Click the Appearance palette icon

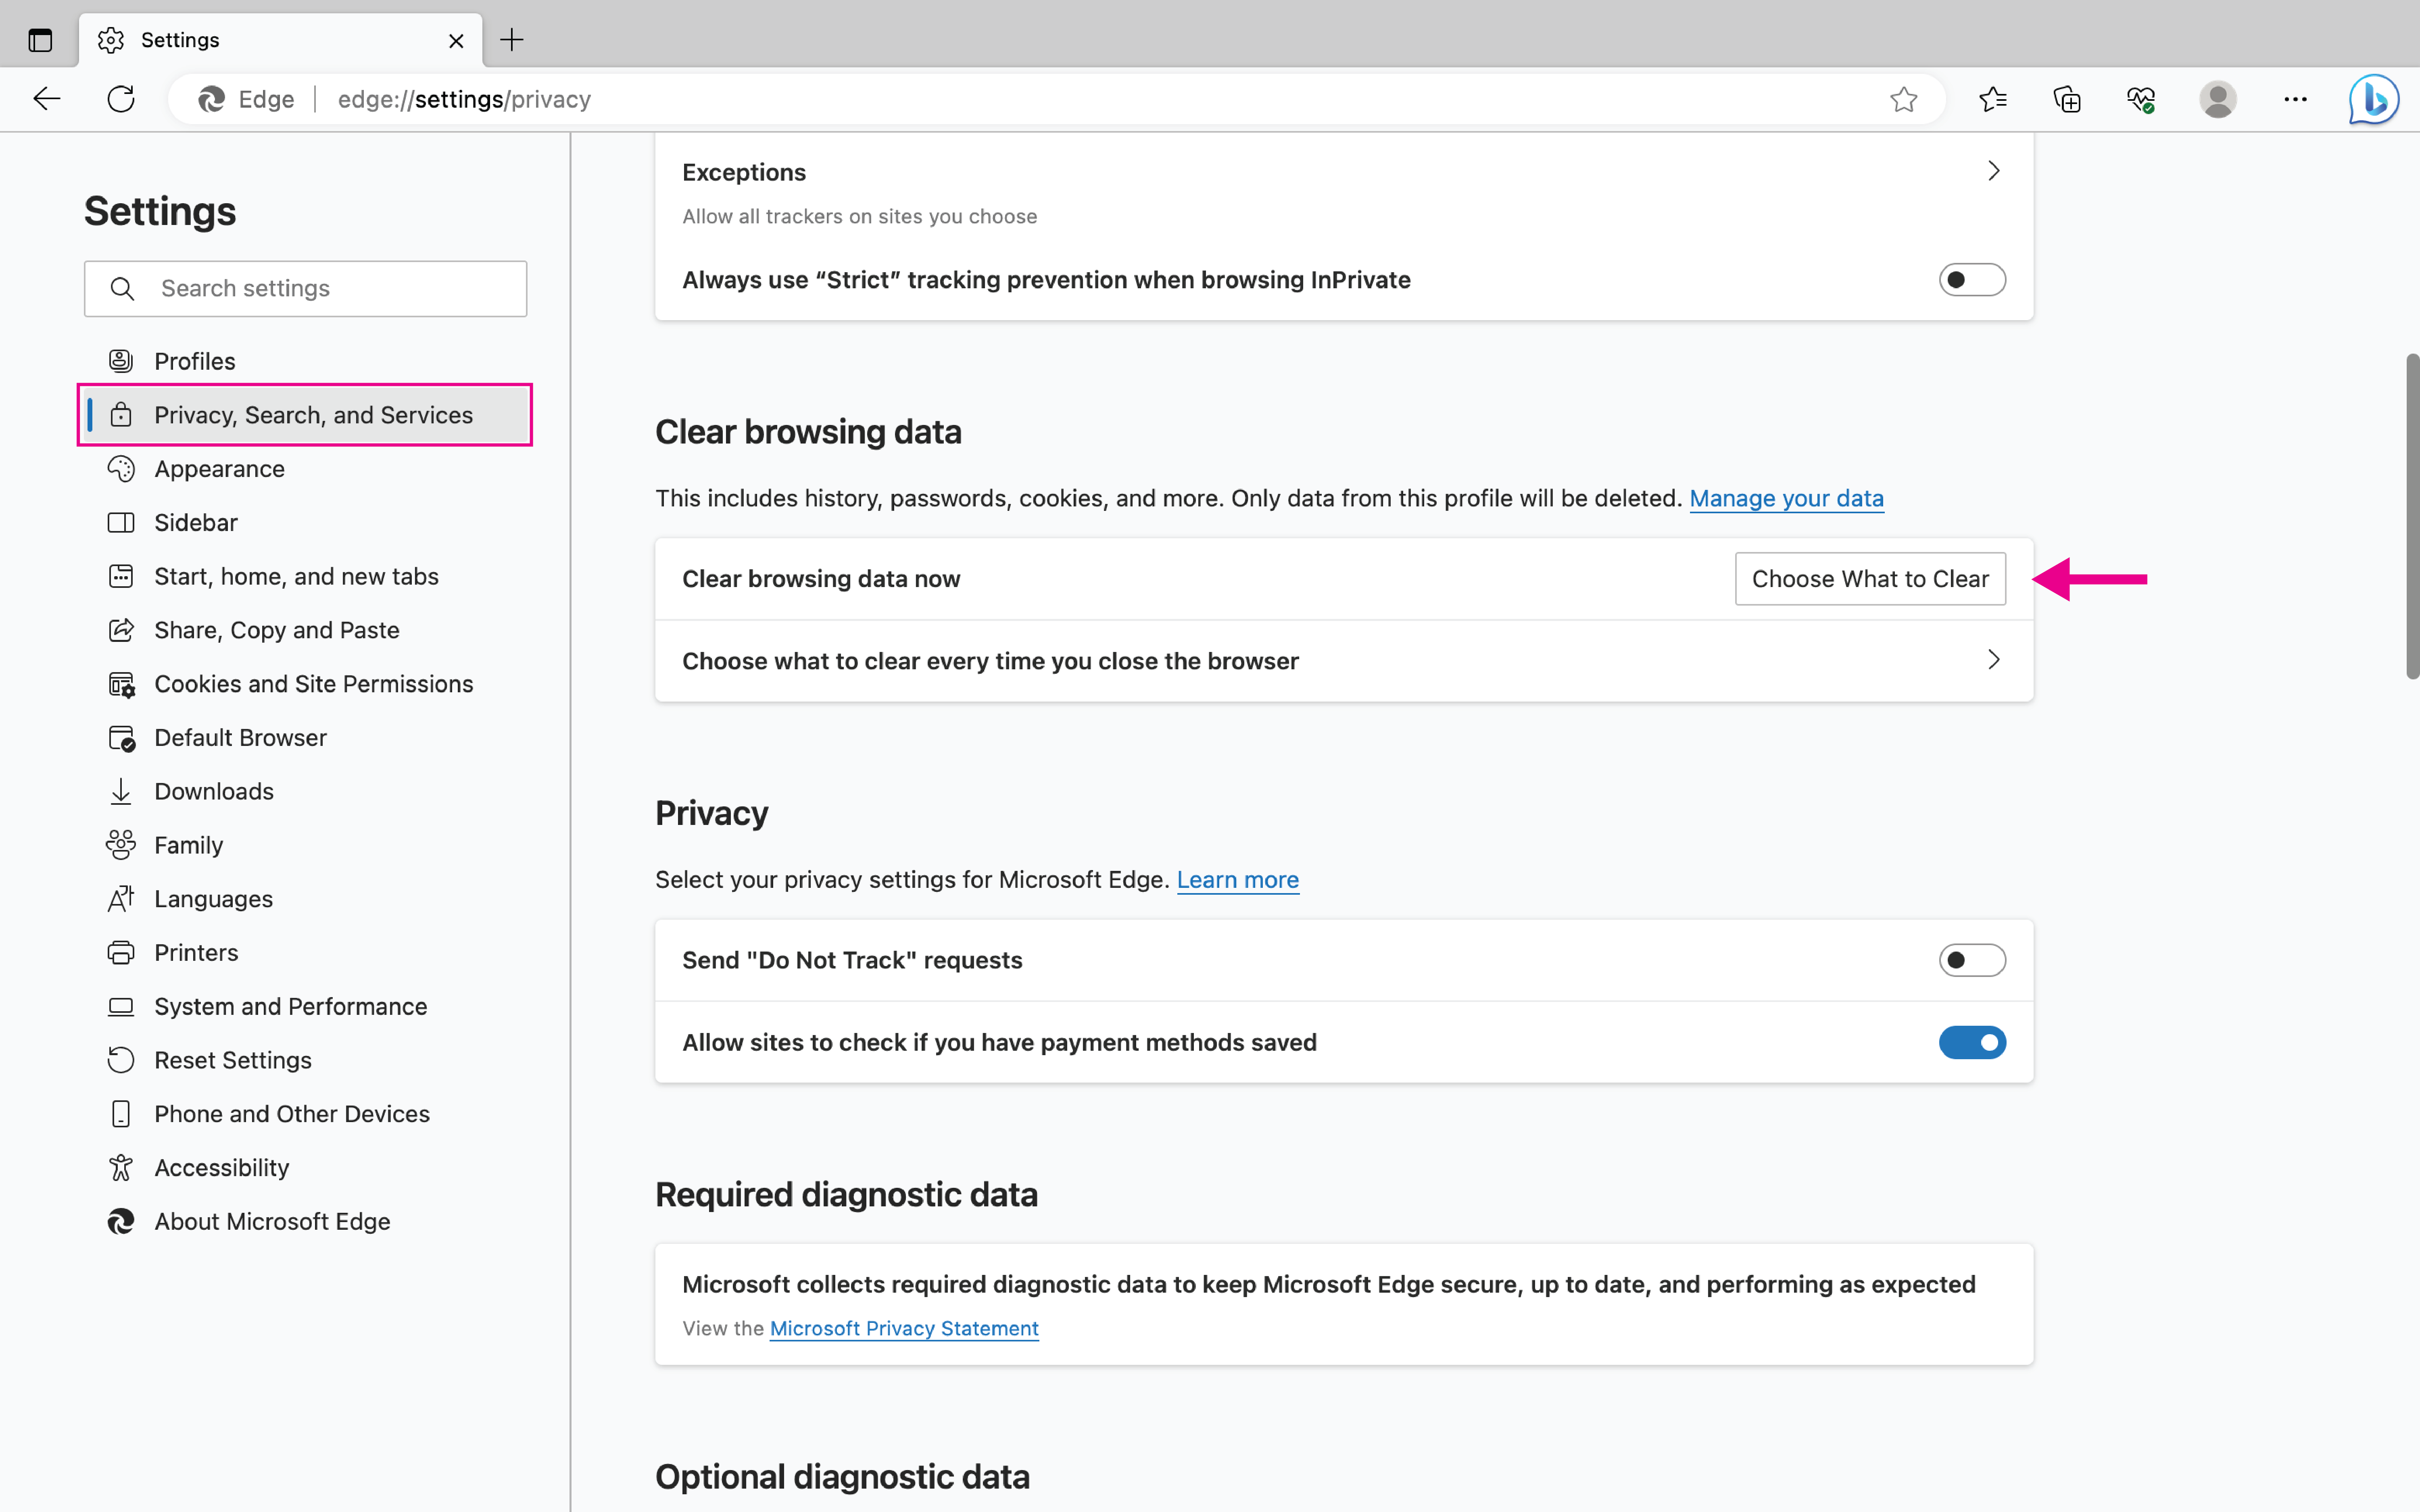[121, 469]
